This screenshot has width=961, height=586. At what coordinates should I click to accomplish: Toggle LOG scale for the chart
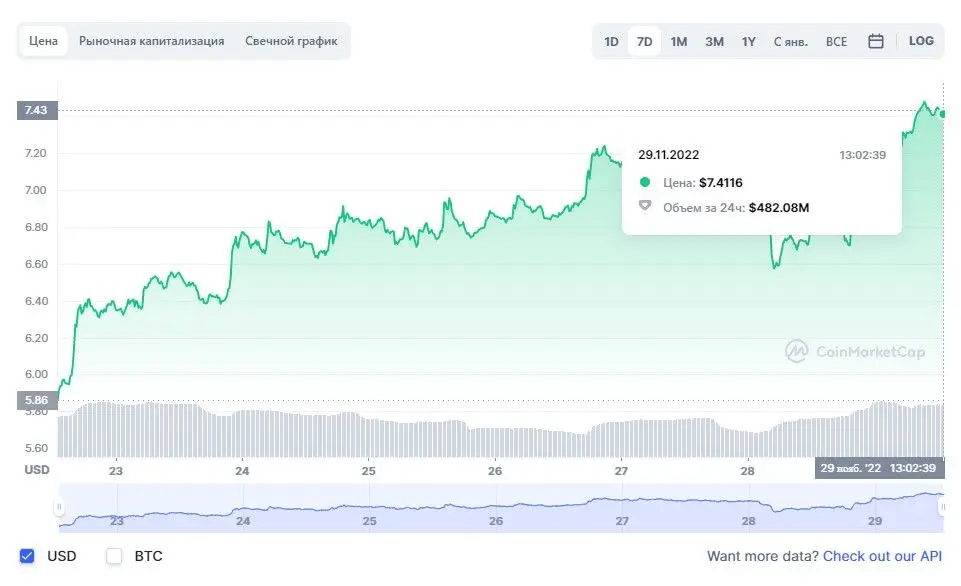coord(921,41)
